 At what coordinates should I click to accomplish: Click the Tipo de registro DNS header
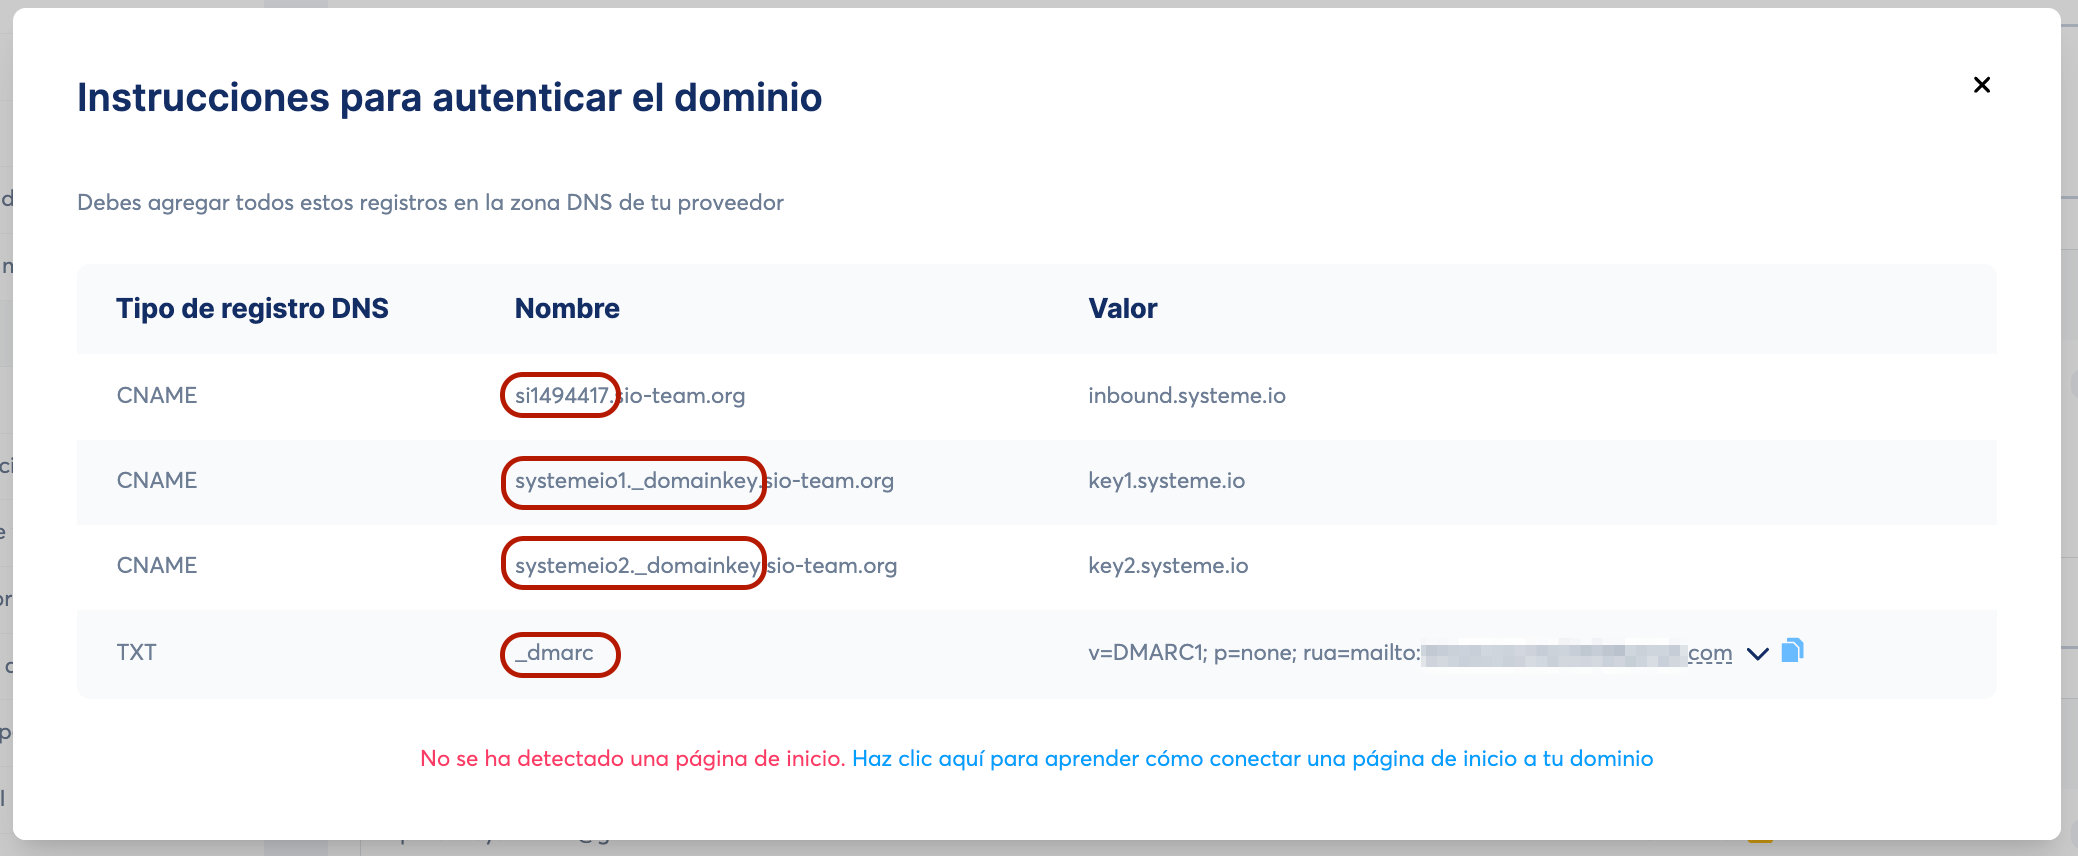point(252,309)
